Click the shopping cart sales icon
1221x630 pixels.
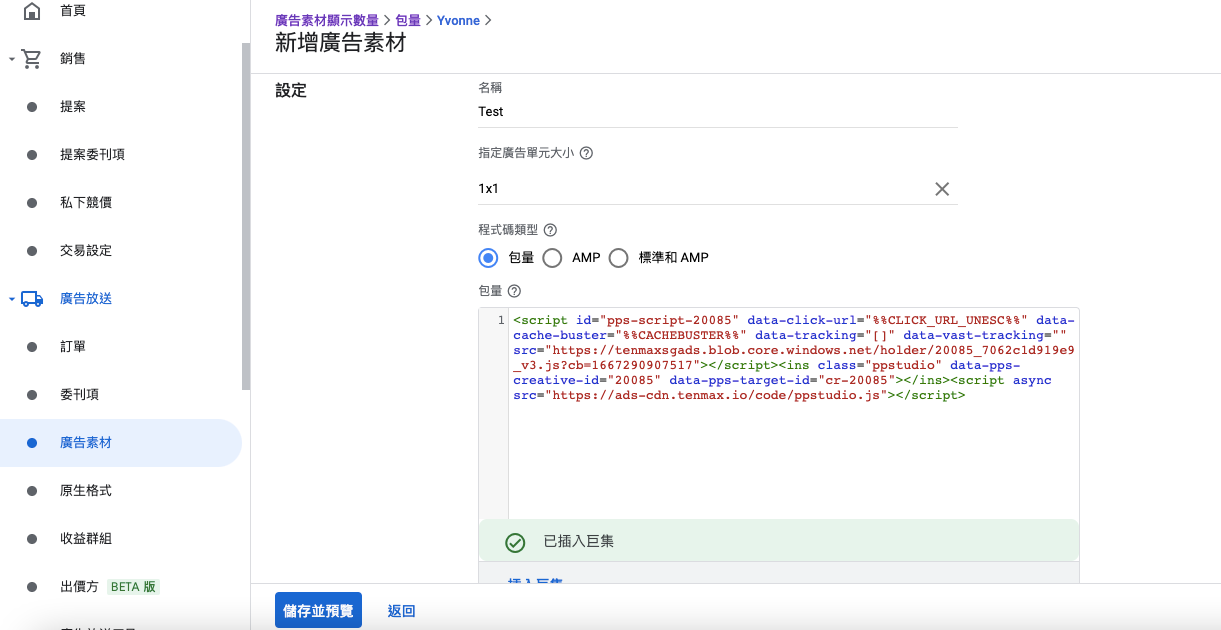[32, 59]
